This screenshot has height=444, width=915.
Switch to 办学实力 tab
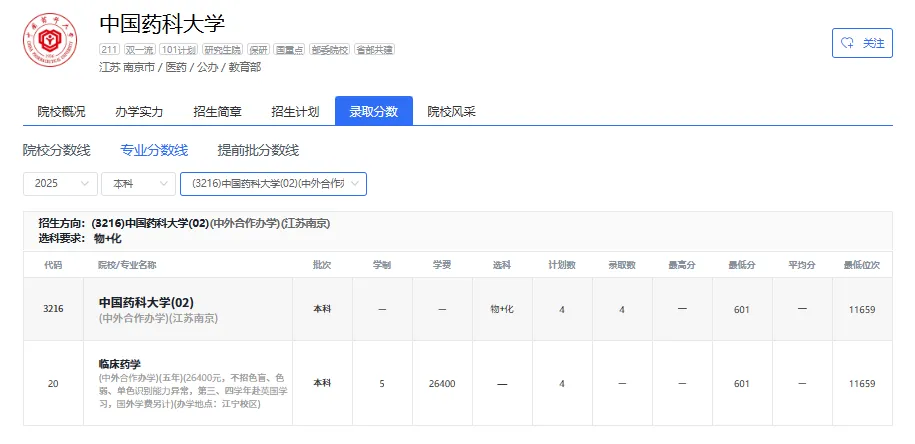coord(139,111)
